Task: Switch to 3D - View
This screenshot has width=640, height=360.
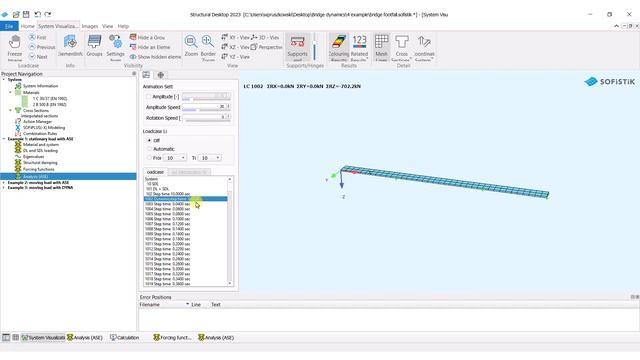Action: tap(265, 37)
